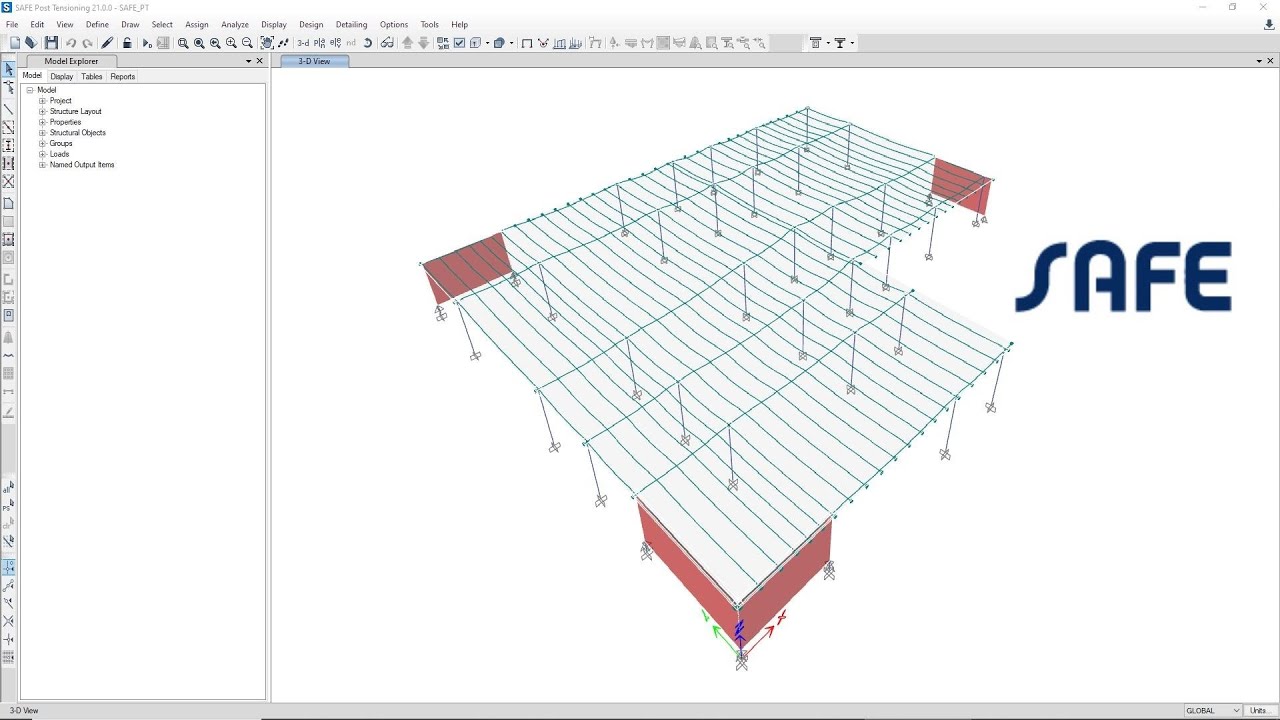Select the 3-D View tab
The height and width of the screenshot is (720, 1280).
pyautogui.click(x=314, y=61)
